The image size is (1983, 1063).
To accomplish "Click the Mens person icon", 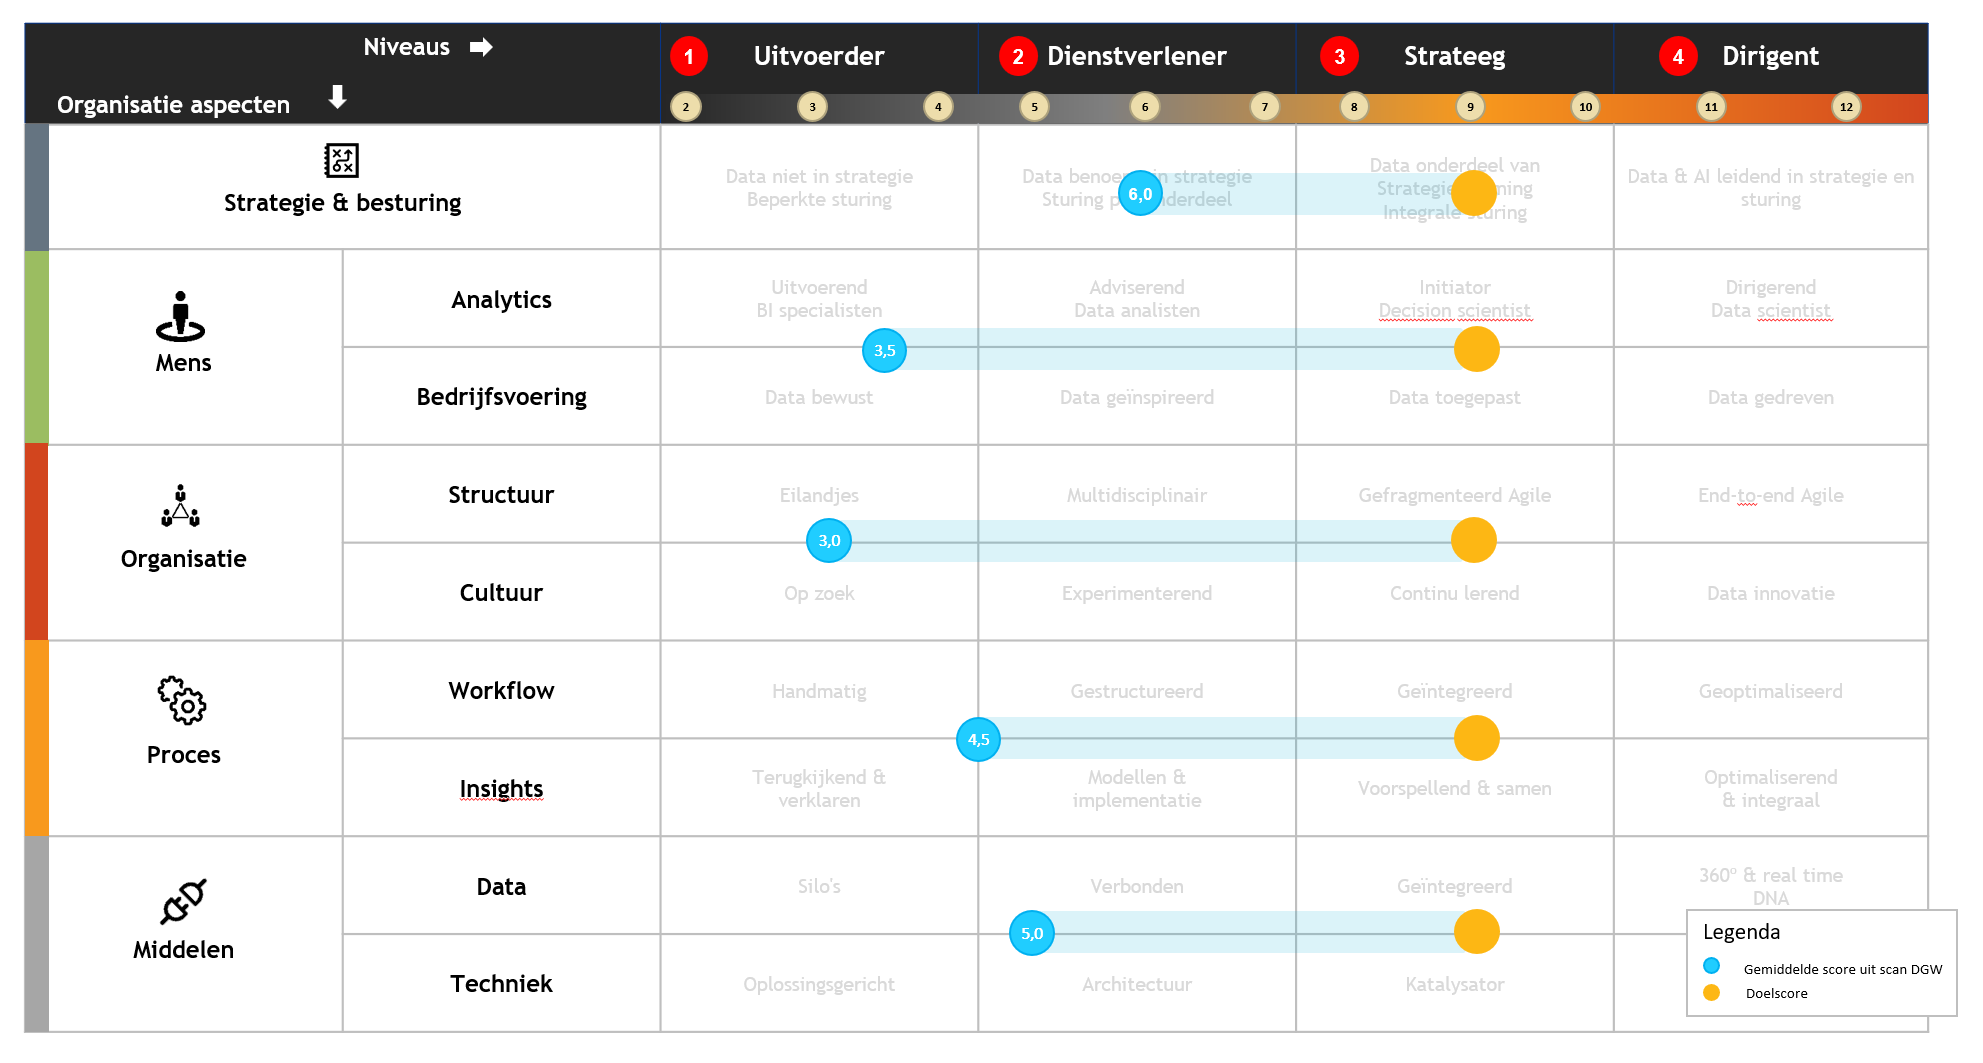I will tap(180, 316).
